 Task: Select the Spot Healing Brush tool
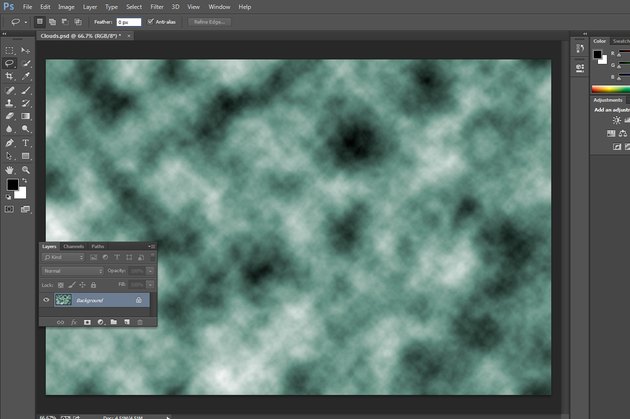[9, 90]
